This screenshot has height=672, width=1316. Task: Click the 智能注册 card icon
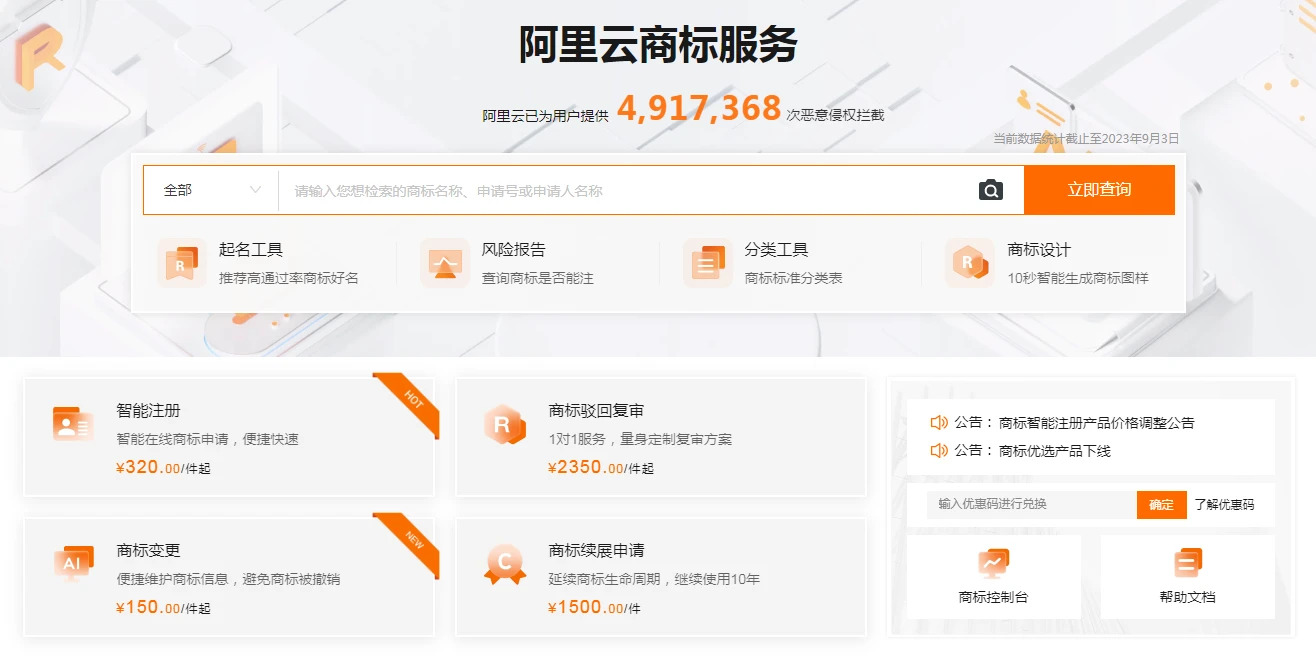pyautogui.click(x=73, y=424)
